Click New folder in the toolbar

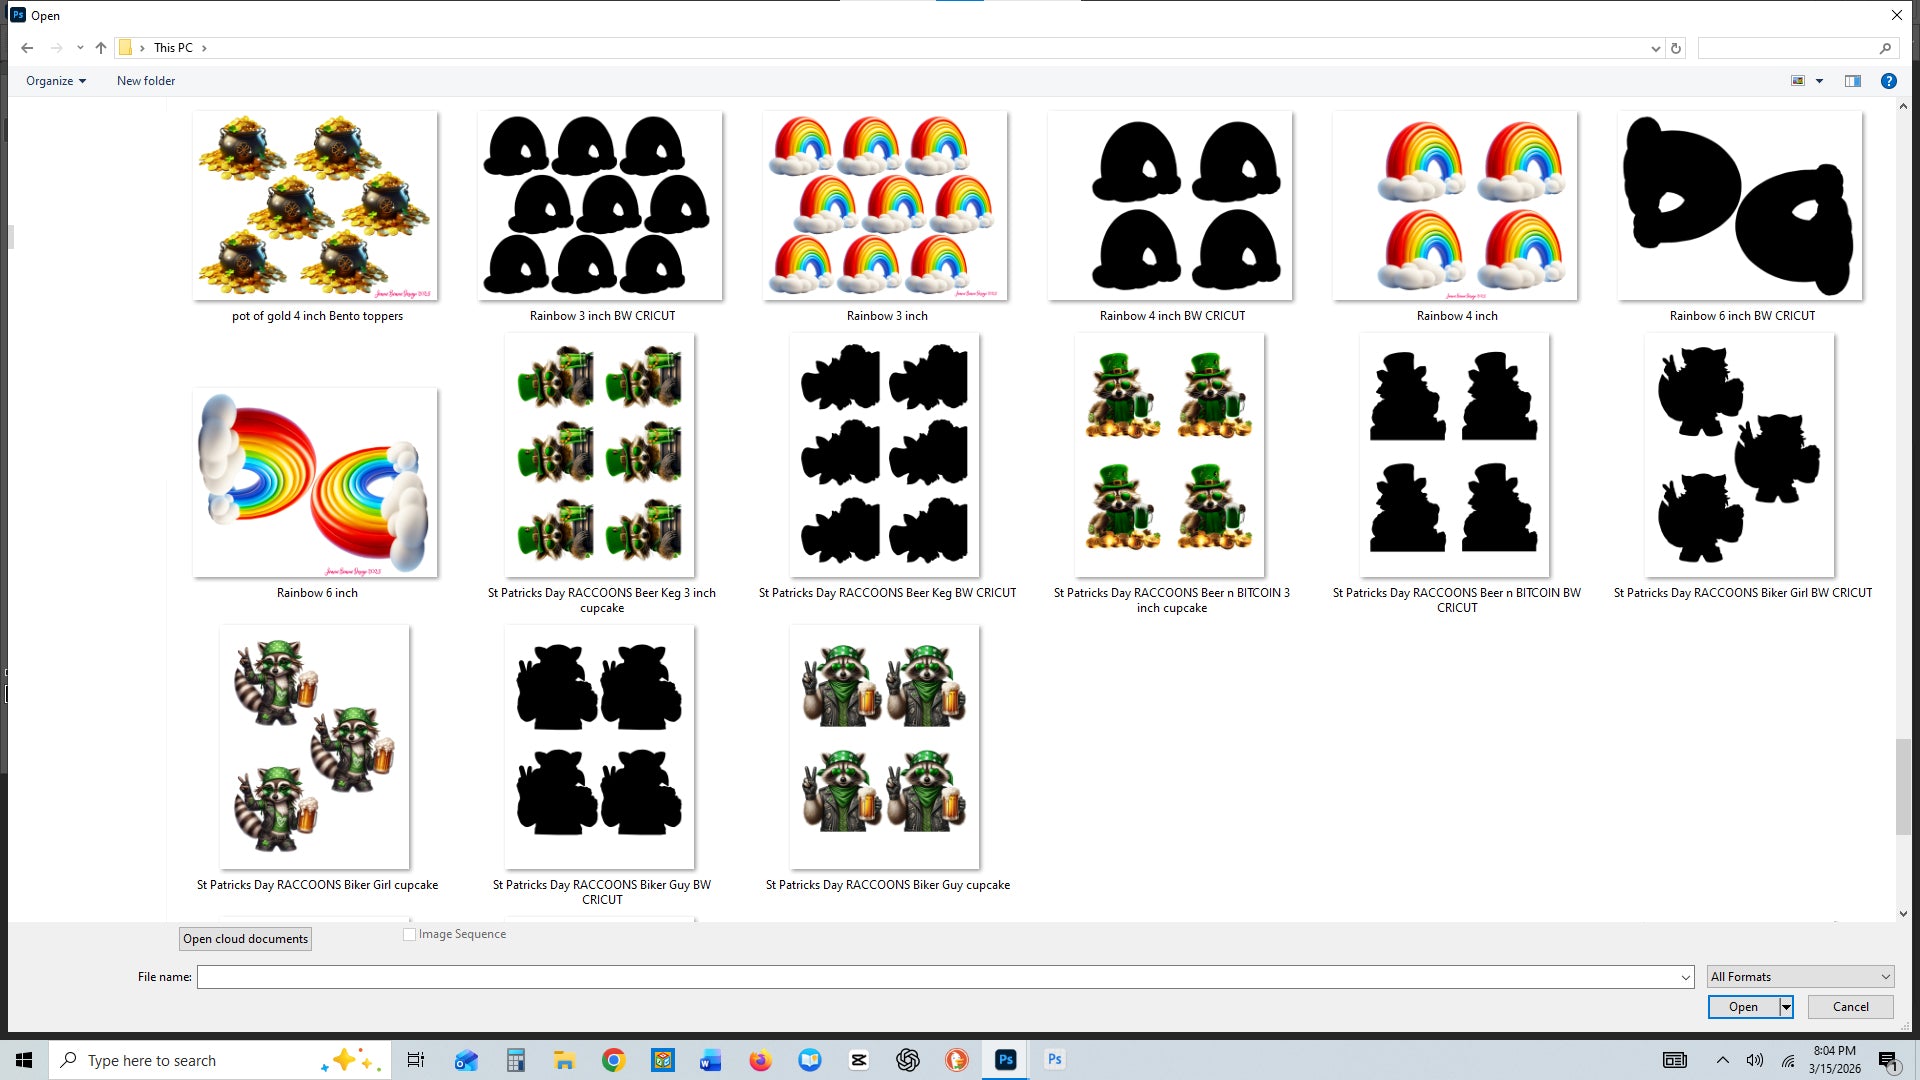click(x=146, y=81)
